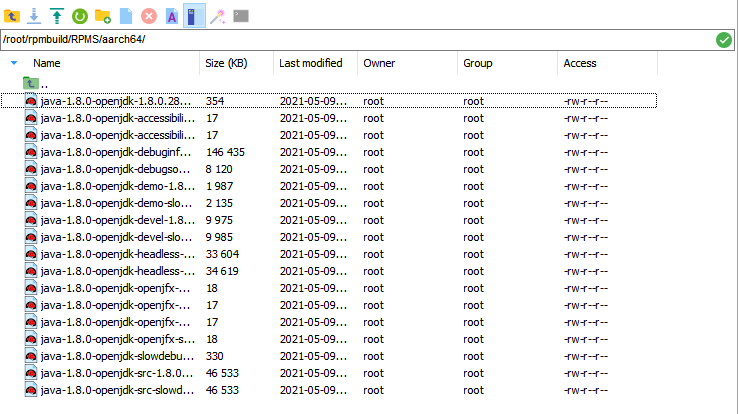The image size is (738, 414).
Task: Create a new folder with toolbar icon
Action: coord(102,15)
